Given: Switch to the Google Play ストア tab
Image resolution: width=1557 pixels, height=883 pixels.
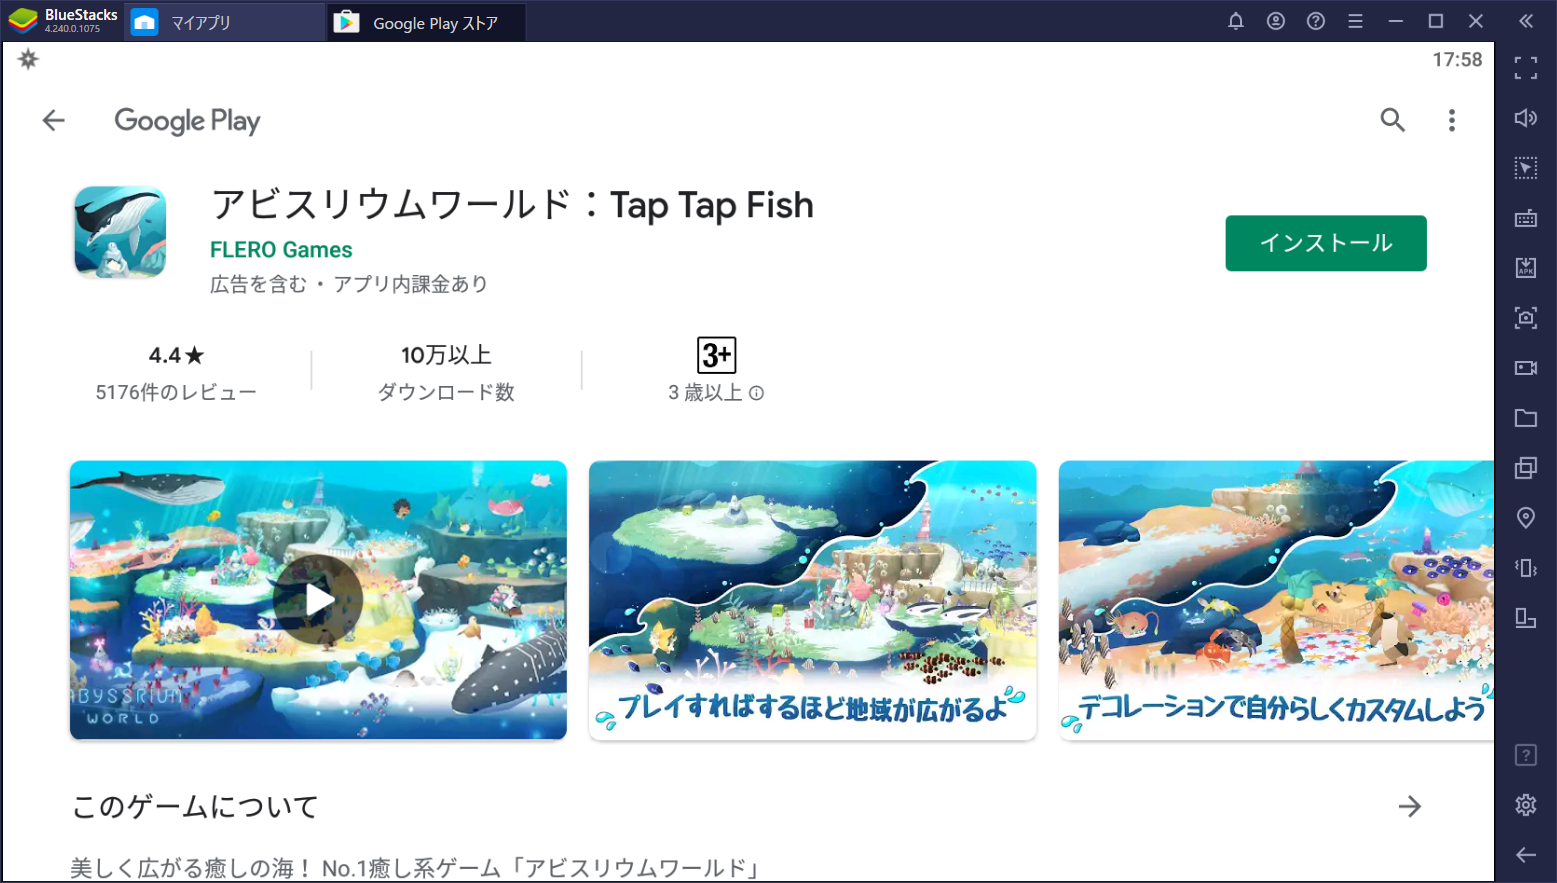Looking at the screenshot, I should tap(426, 22).
